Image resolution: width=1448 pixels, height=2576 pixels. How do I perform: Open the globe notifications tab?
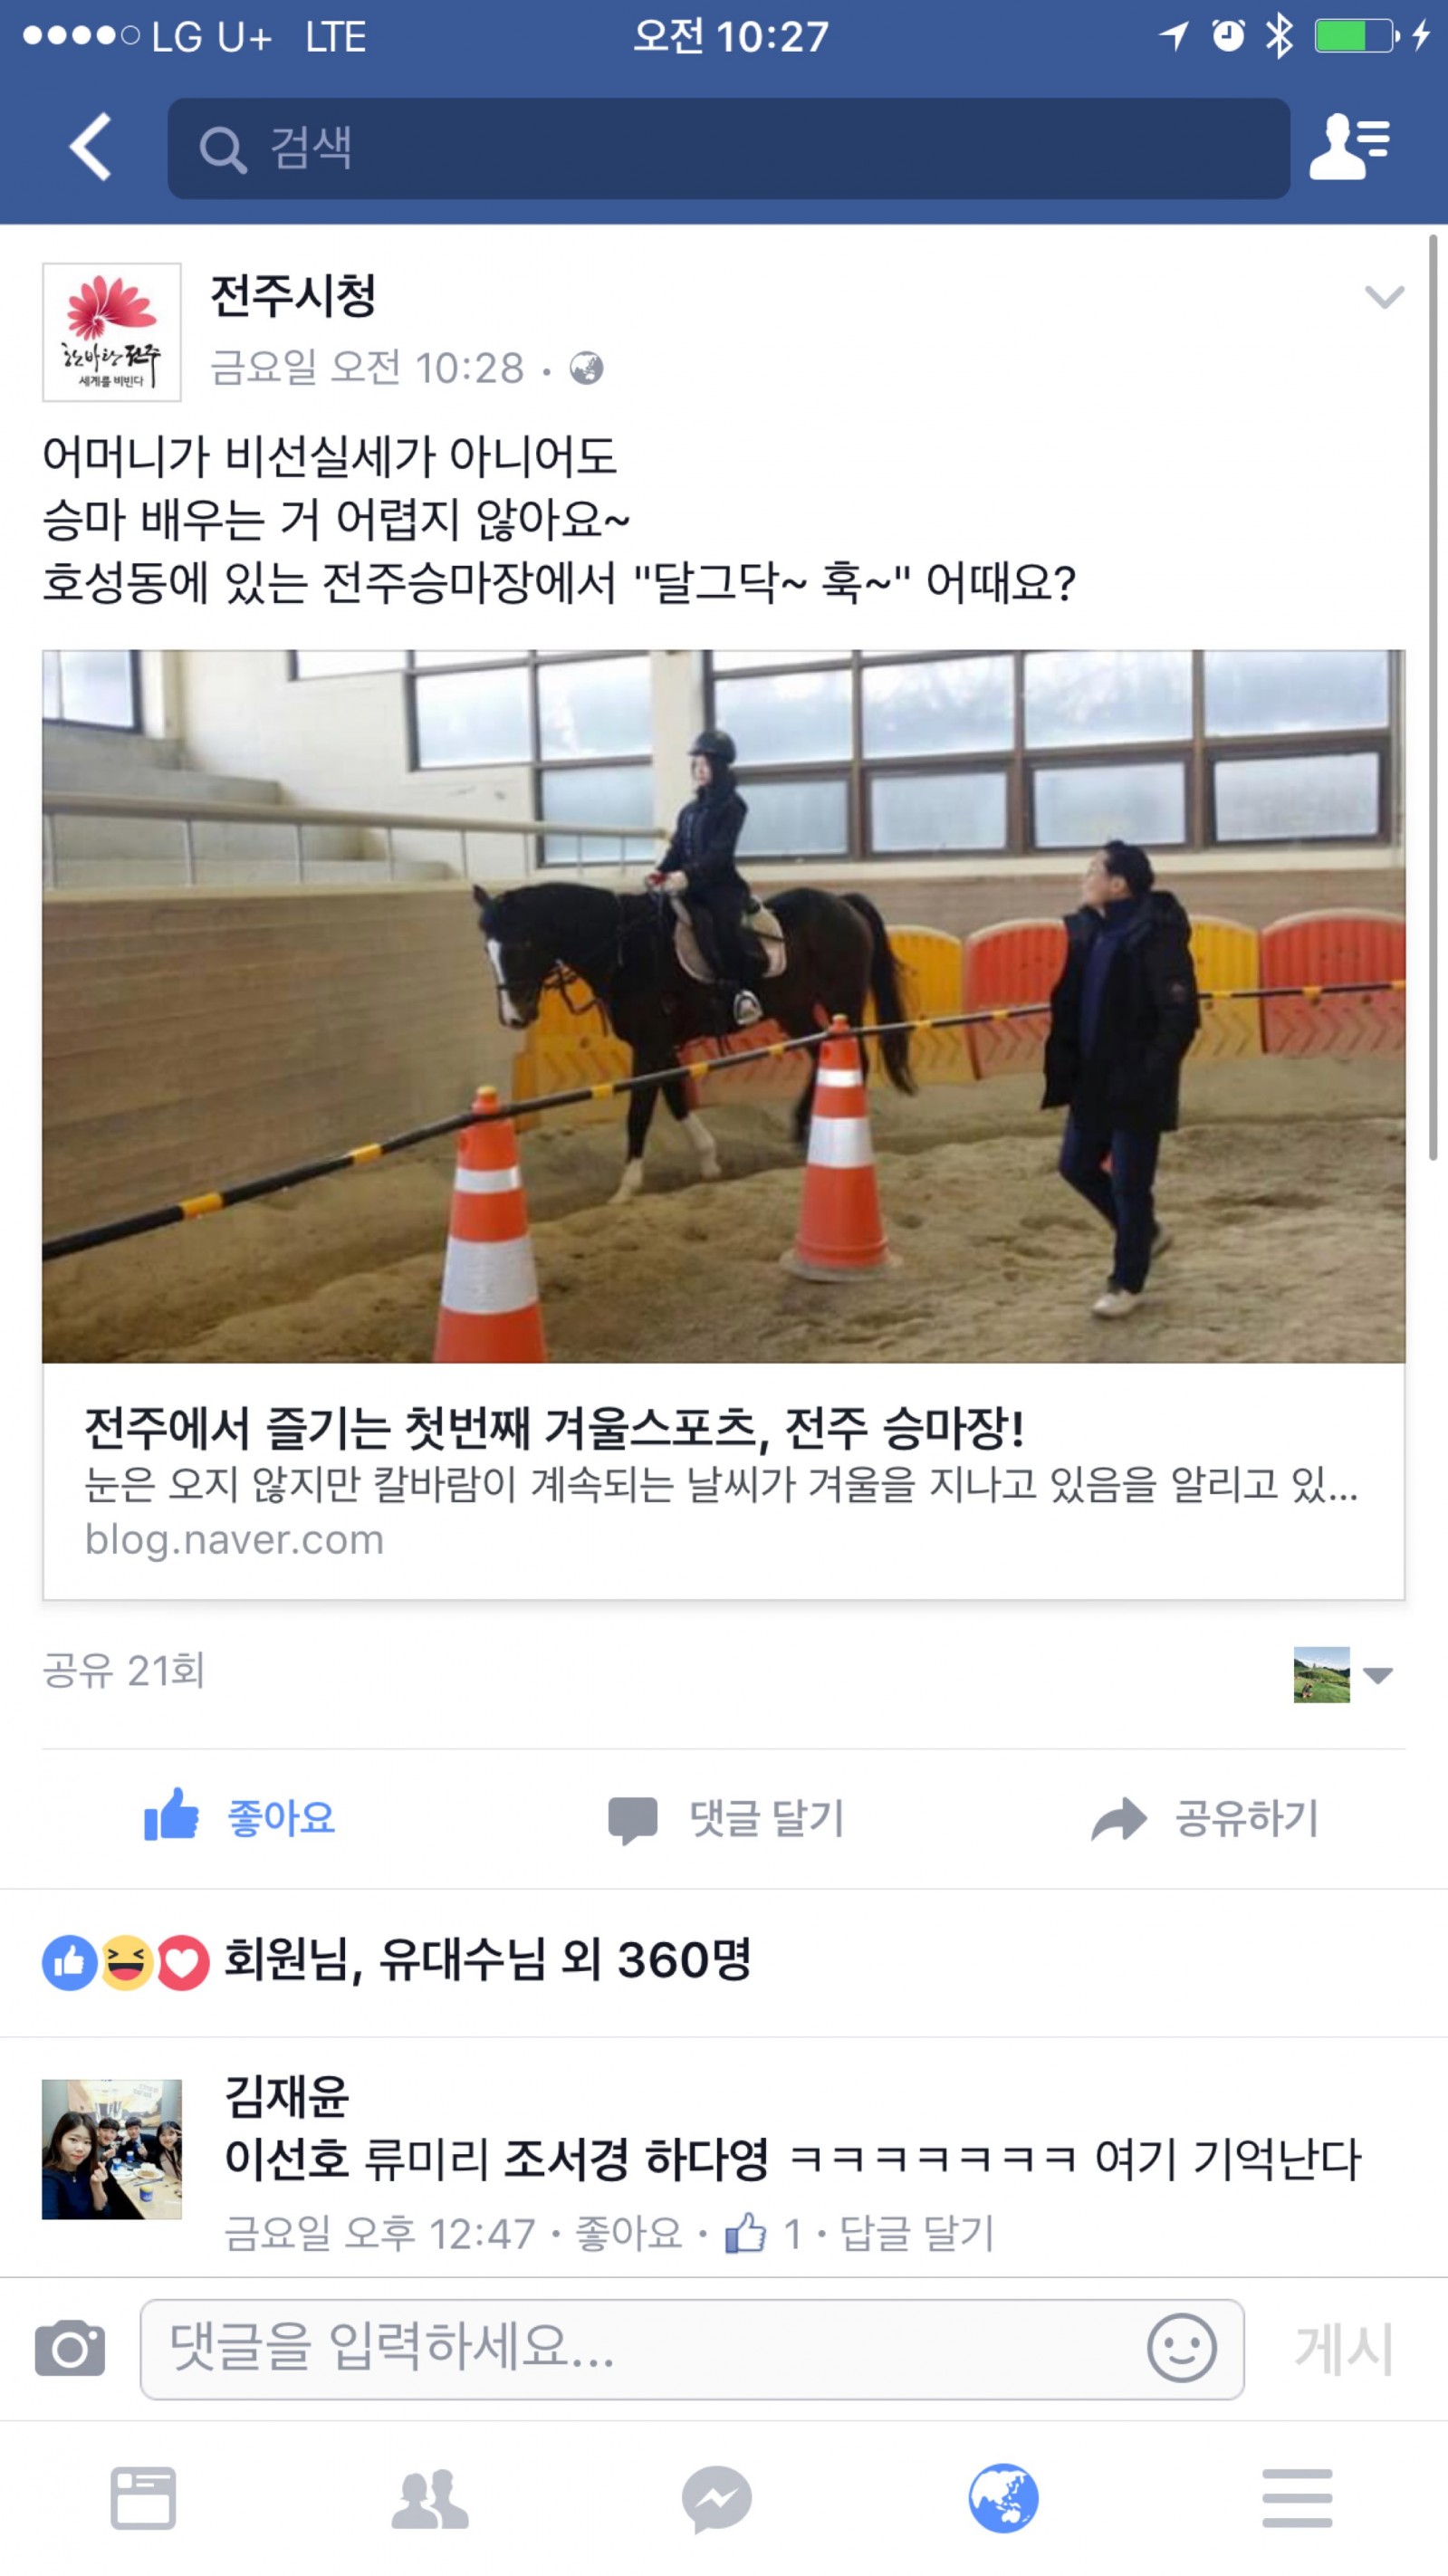tap(1003, 2498)
